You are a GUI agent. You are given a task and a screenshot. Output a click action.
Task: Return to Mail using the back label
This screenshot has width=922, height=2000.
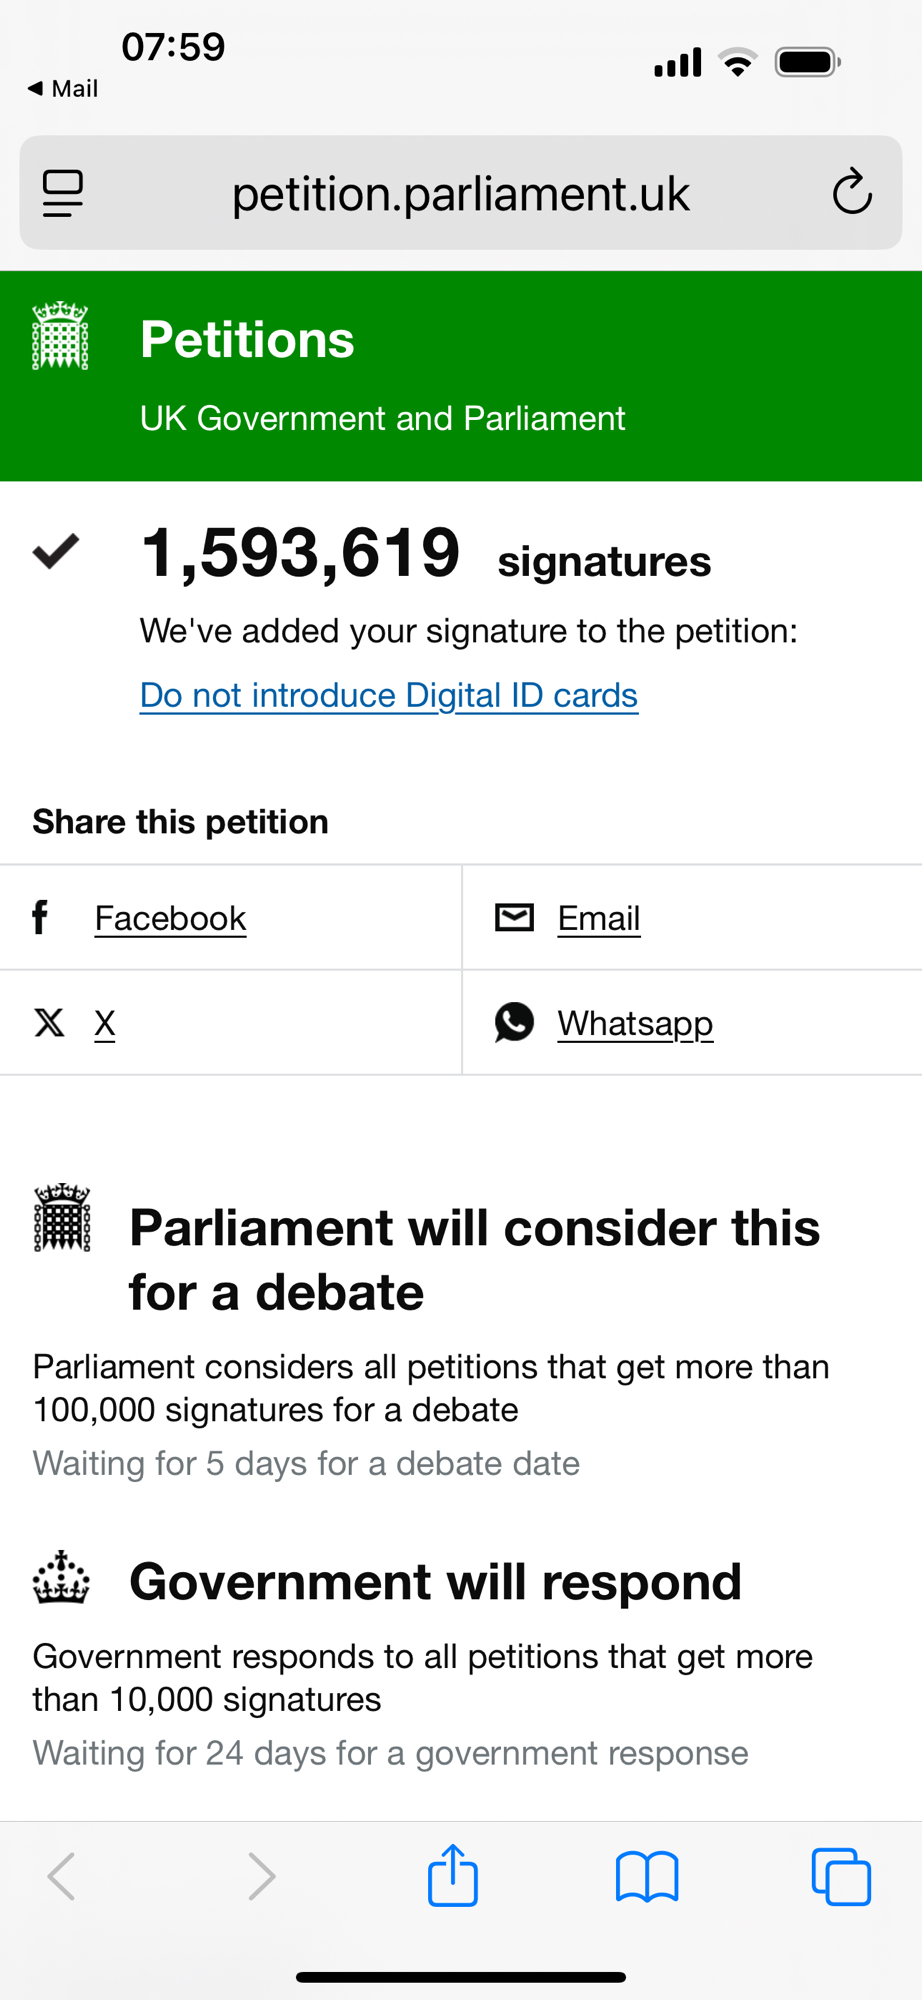[63, 89]
